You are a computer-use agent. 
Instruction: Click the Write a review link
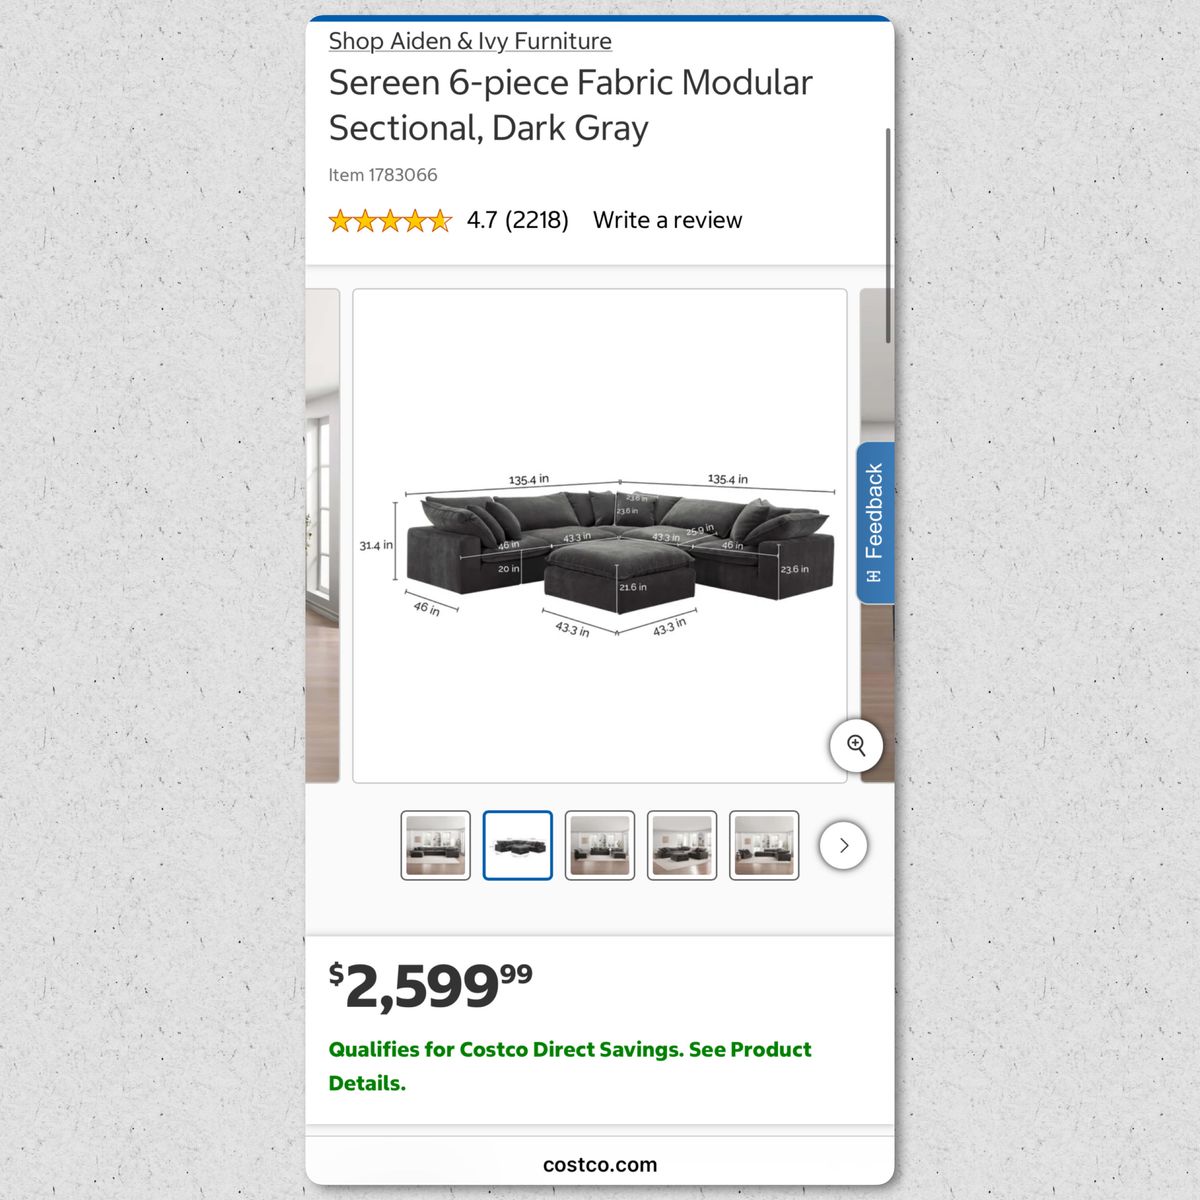click(x=667, y=220)
